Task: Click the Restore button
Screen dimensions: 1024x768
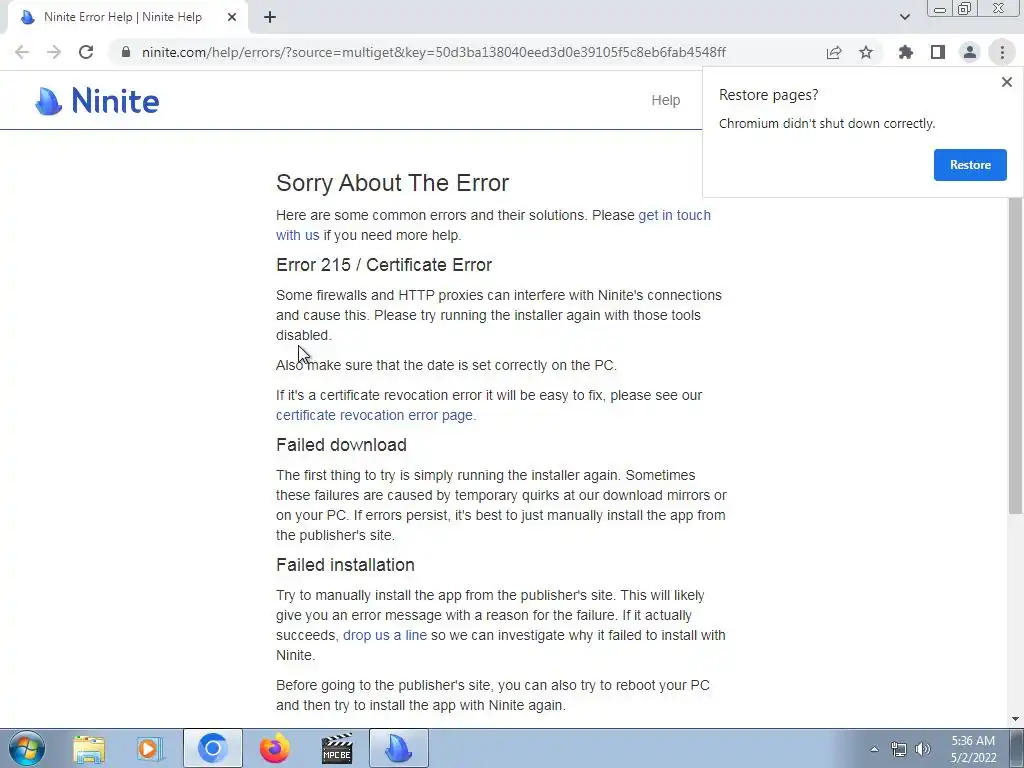Action: pyautogui.click(x=970, y=165)
